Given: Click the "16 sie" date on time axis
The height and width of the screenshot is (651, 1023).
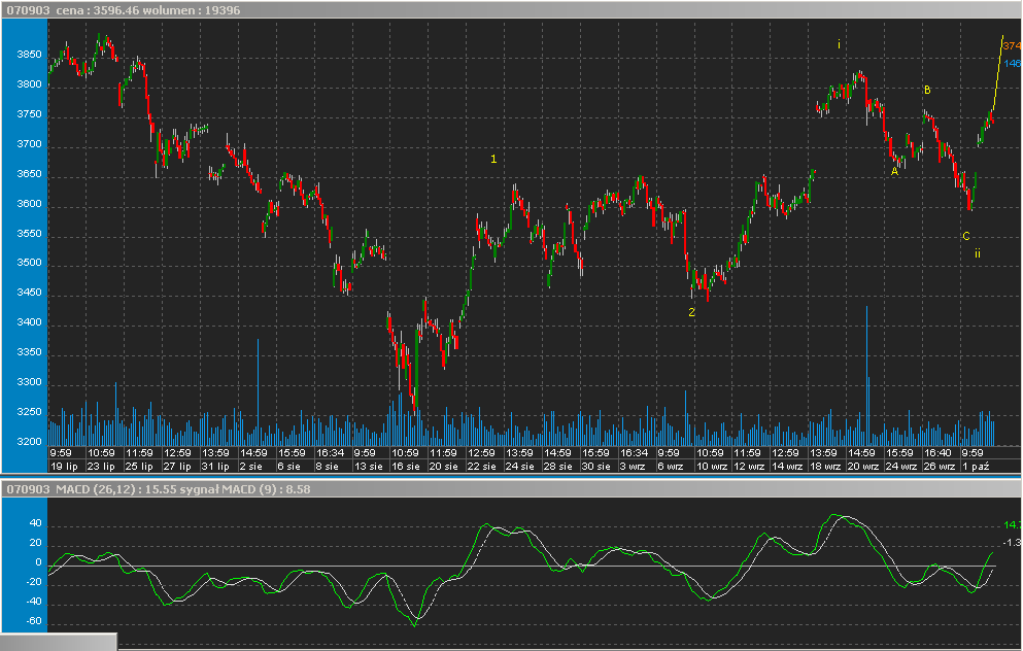Looking at the screenshot, I should coord(404,466).
